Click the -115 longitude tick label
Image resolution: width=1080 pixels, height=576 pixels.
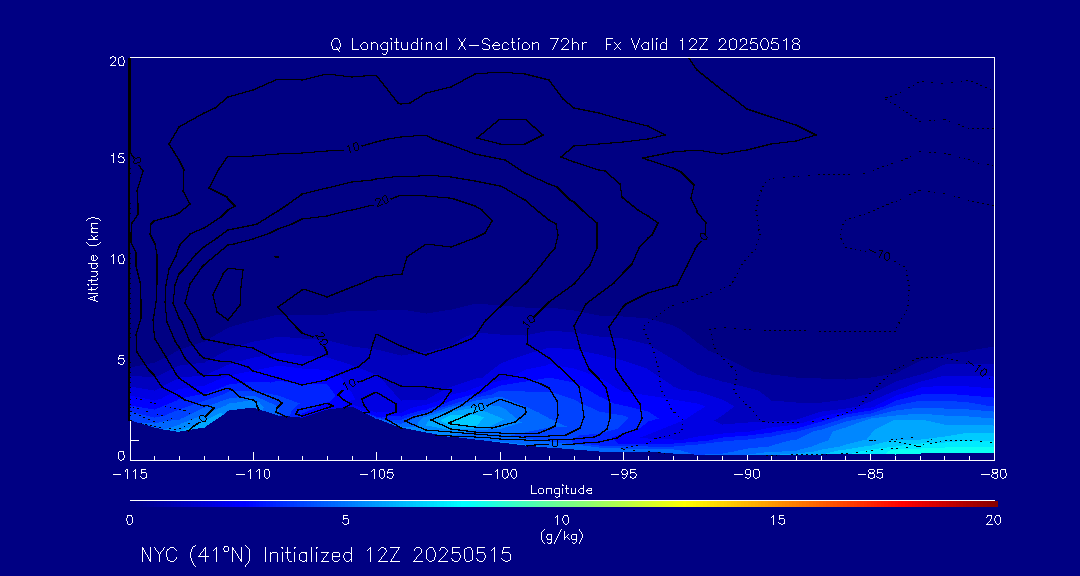130,474
